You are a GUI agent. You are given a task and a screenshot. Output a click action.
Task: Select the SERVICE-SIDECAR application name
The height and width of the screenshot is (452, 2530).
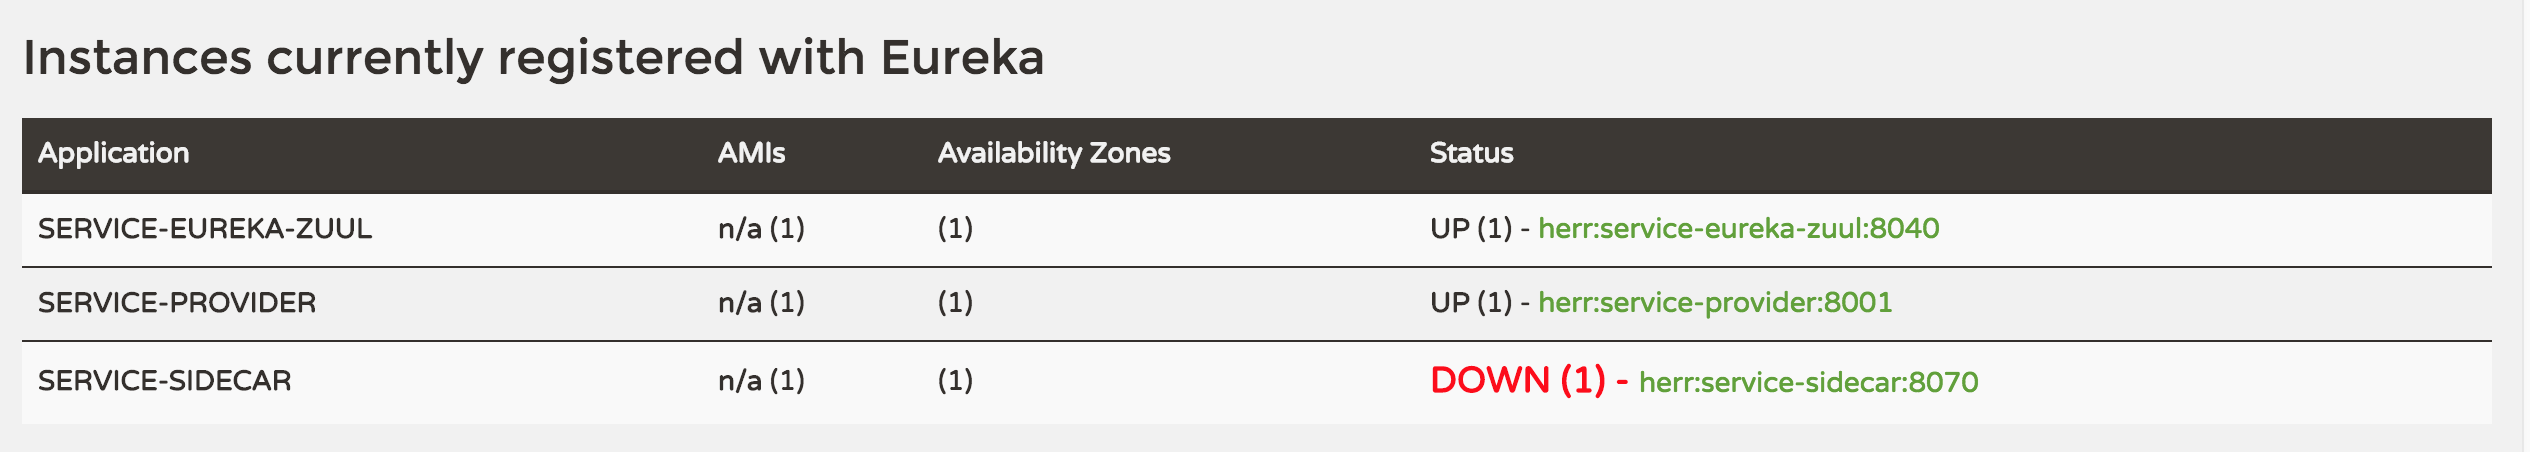click(165, 381)
